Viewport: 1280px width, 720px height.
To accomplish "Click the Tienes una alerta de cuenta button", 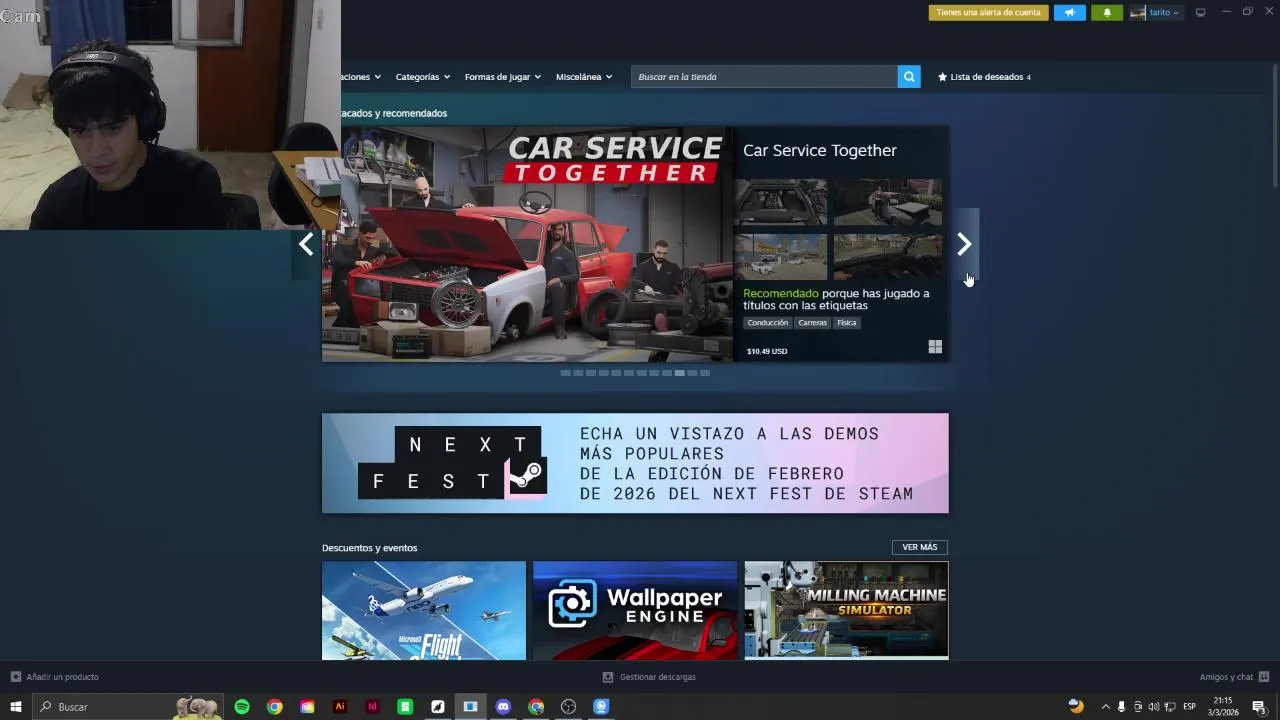I will click(x=988, y=12).
